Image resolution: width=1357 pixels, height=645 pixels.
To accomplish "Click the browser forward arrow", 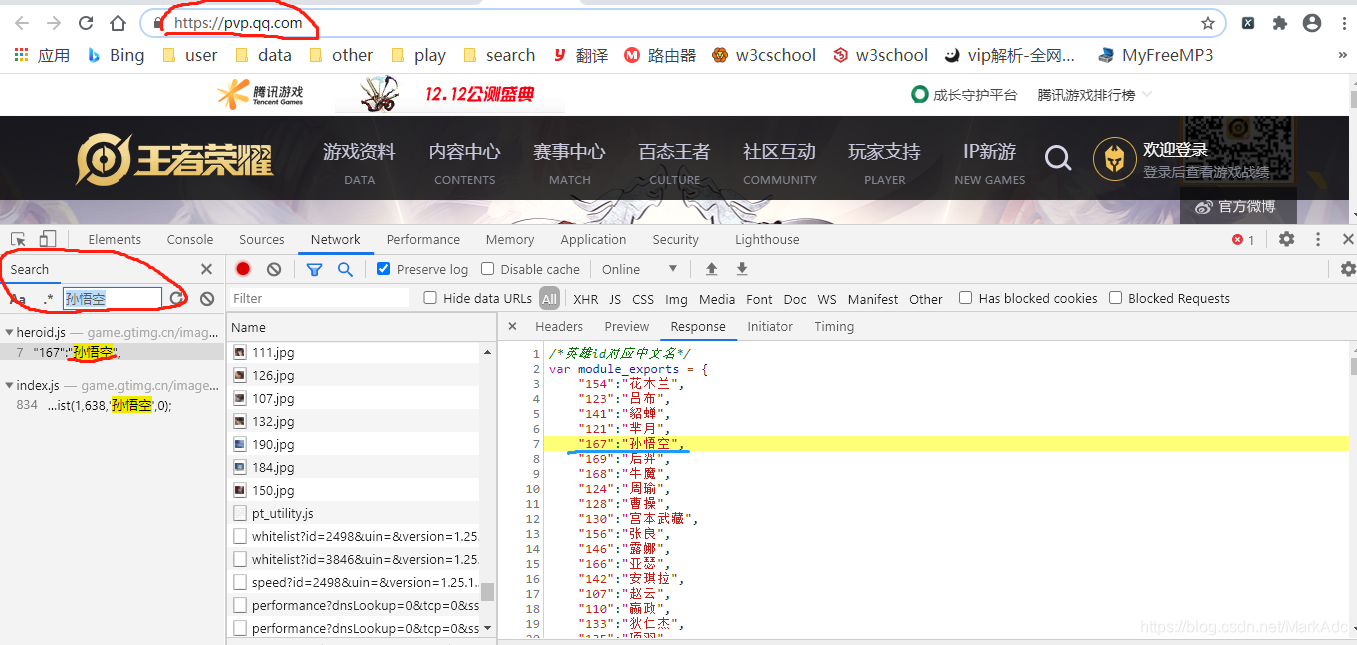I will pos(54,23).
